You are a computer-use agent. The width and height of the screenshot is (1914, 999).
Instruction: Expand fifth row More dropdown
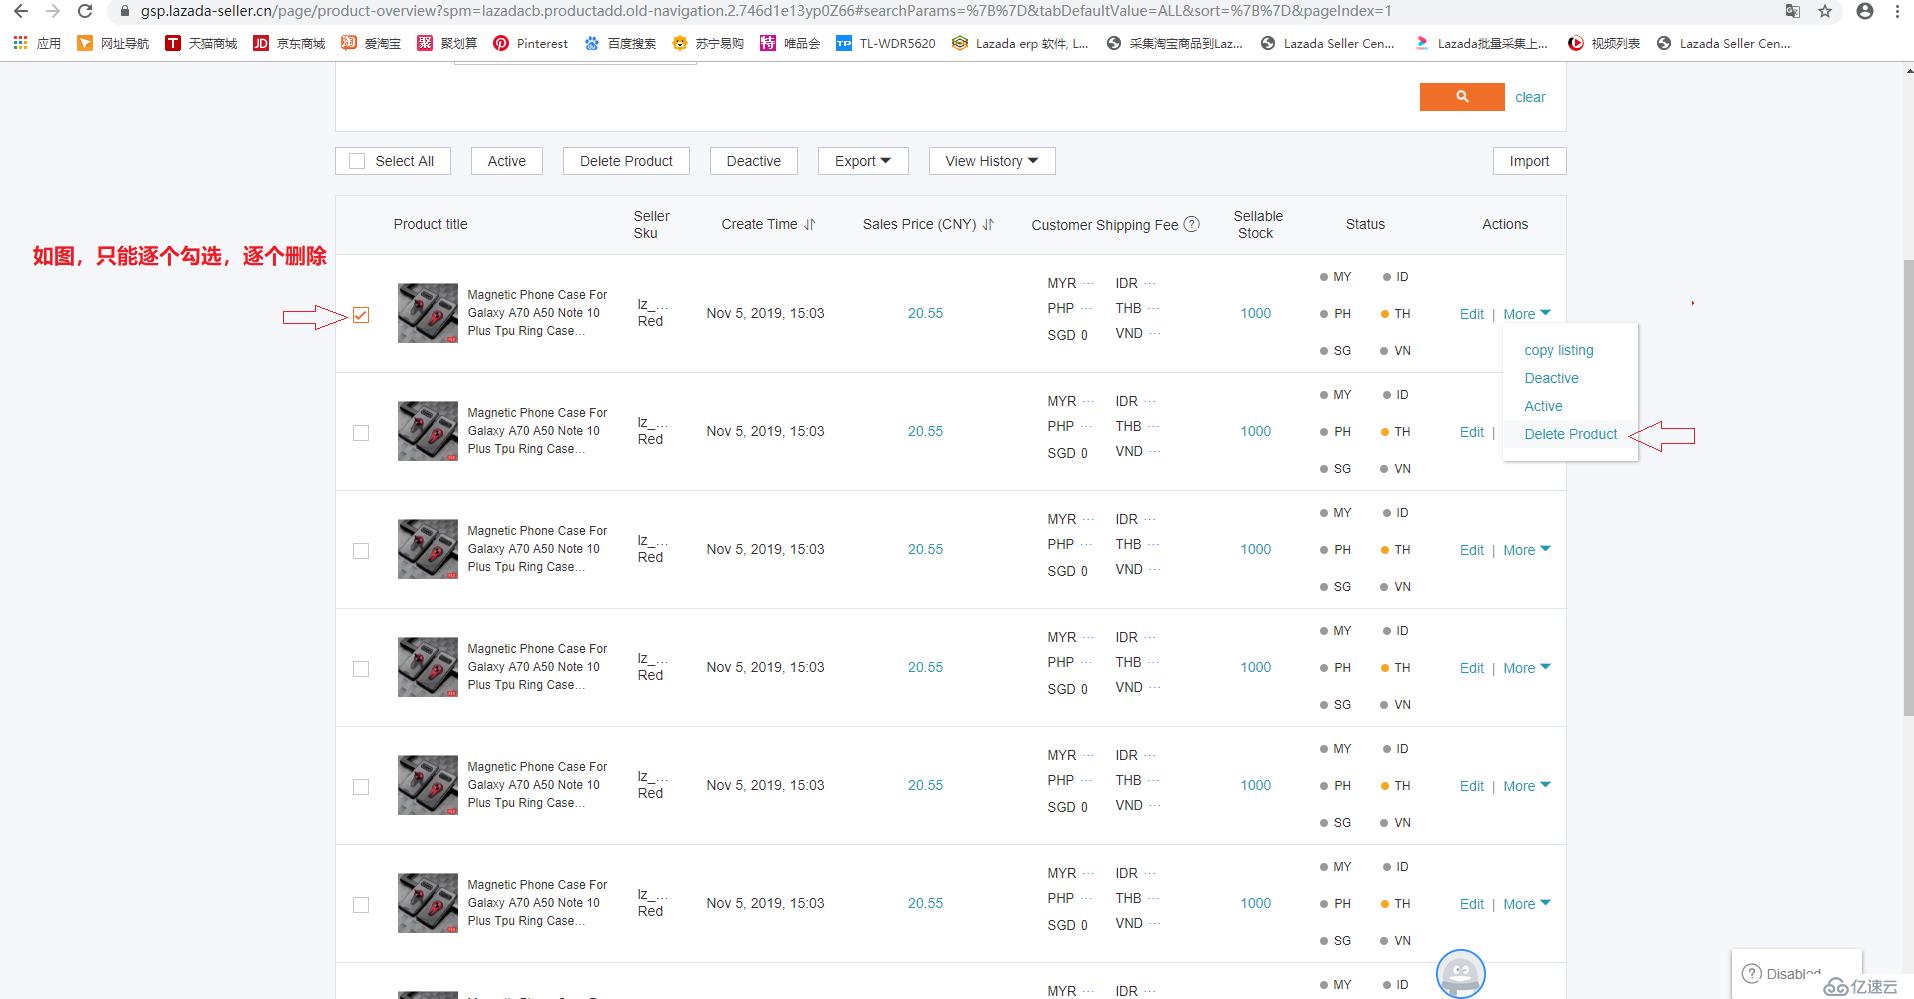click(x=1527, y=786)
